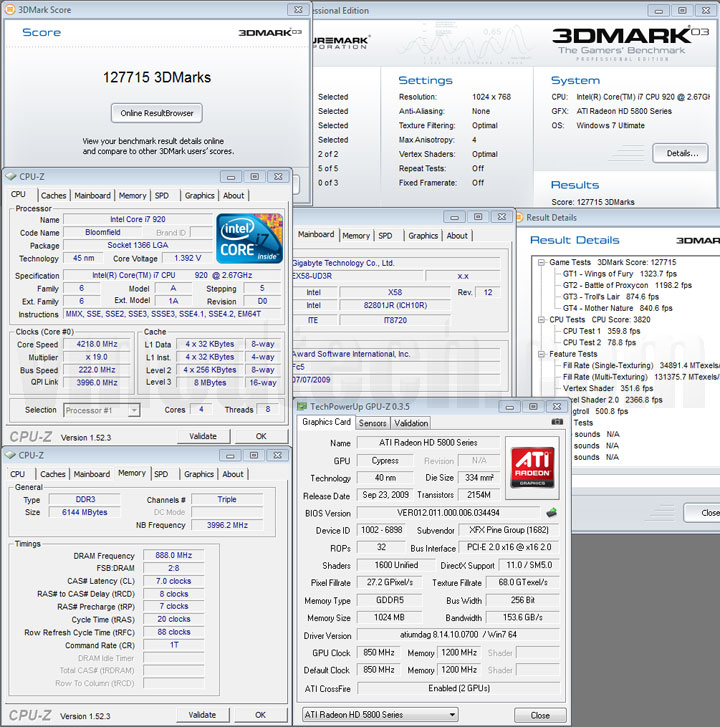Collapse the CPU Tests tree node

coord(541,319)
